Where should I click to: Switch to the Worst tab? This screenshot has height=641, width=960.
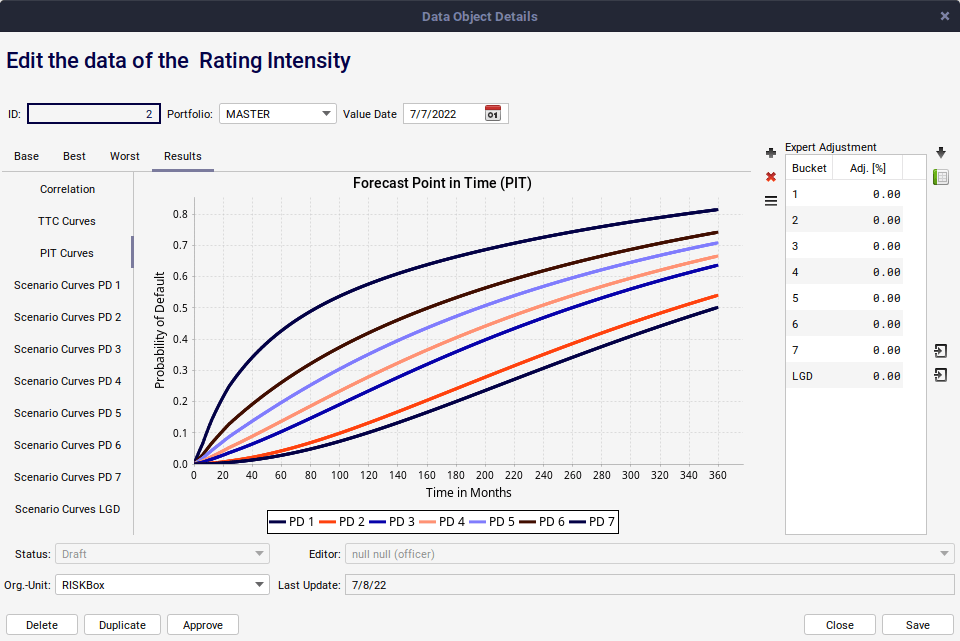(125, 156)
